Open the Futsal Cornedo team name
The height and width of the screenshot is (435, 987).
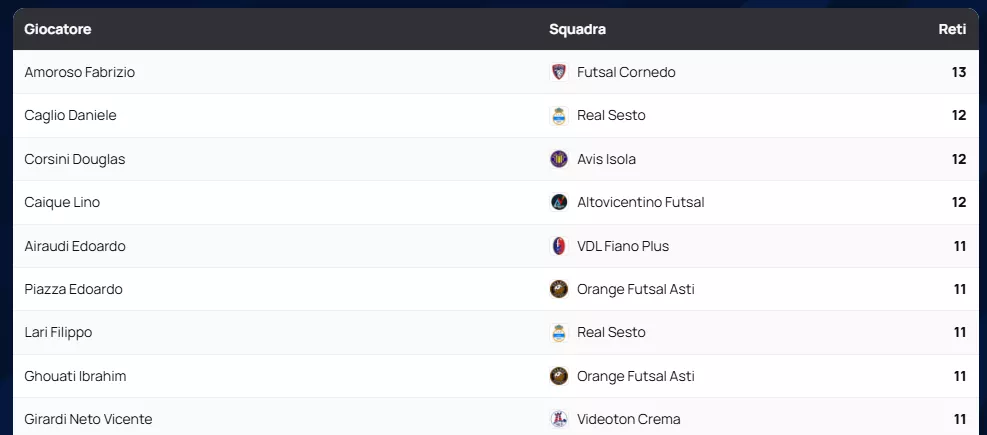[626, 72]
